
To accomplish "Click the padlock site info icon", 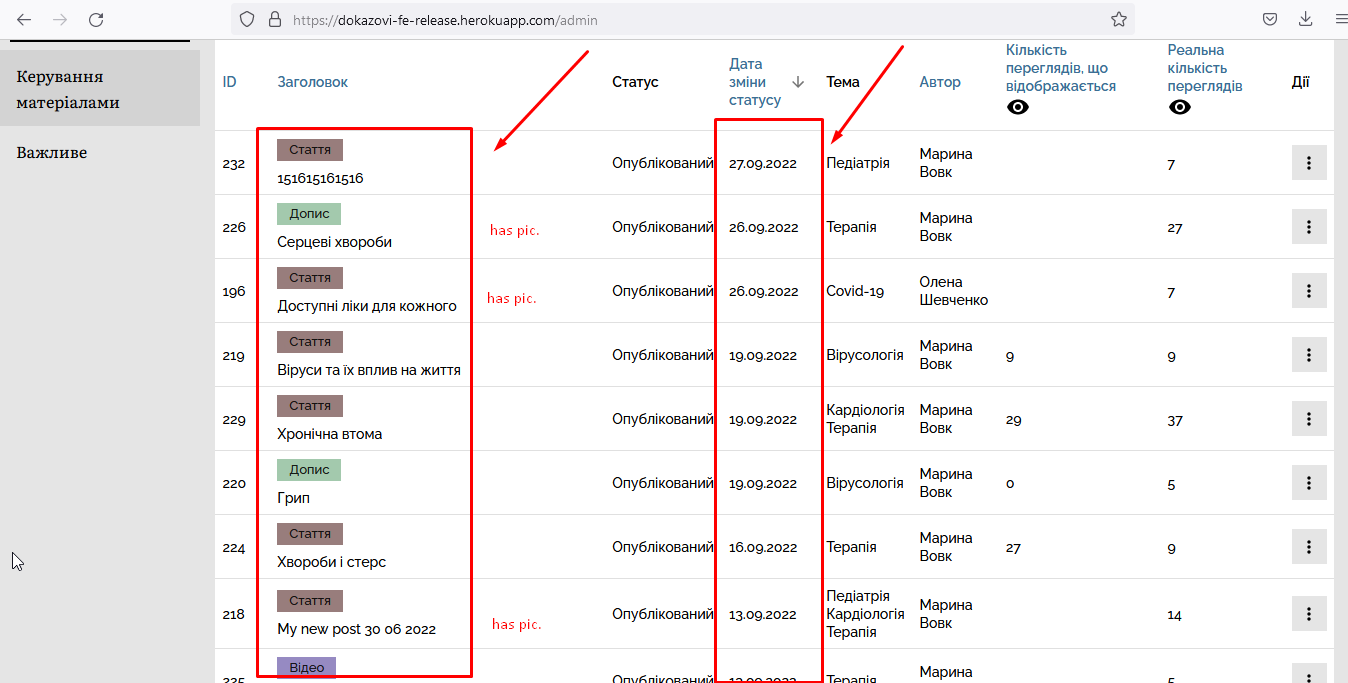I will [x=275, y=19].
